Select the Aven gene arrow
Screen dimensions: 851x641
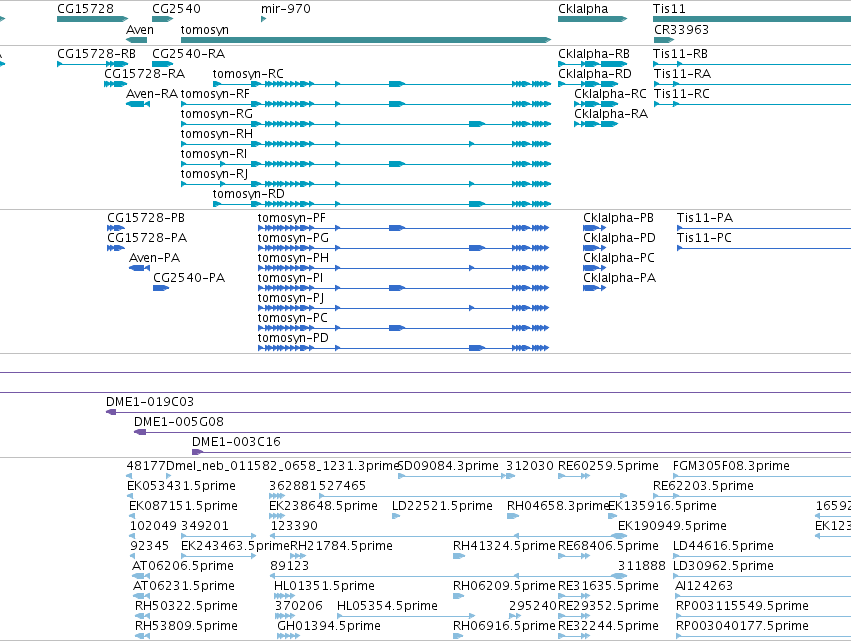tap(136, 40)
